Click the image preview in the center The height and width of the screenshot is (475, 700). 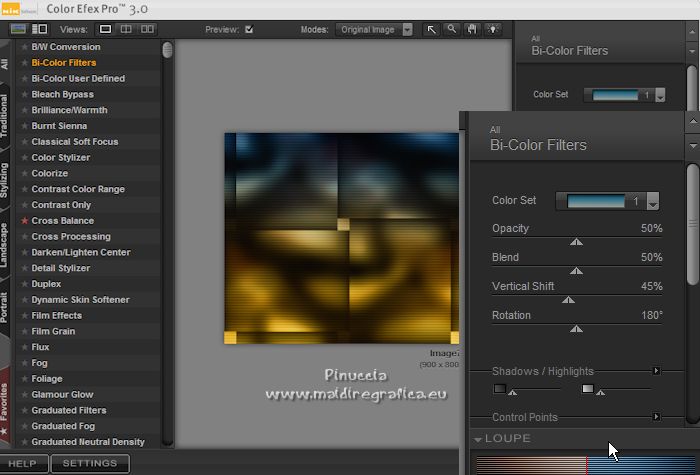pos(342,238)
